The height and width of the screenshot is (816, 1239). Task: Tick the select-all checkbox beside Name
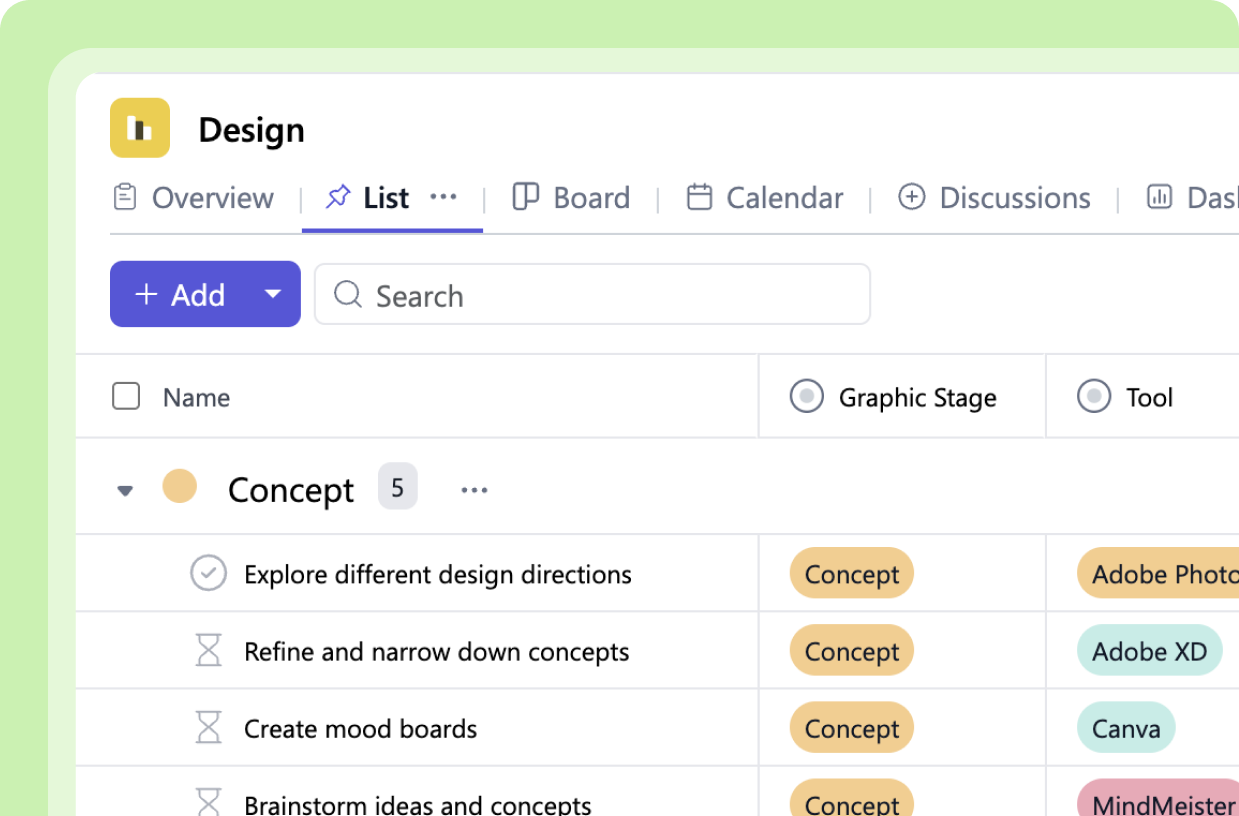click(126, 397)
